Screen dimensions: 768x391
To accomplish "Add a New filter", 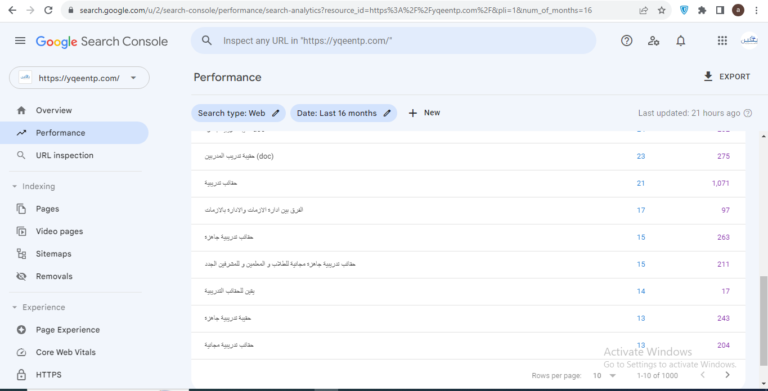I will click(424, 113).
